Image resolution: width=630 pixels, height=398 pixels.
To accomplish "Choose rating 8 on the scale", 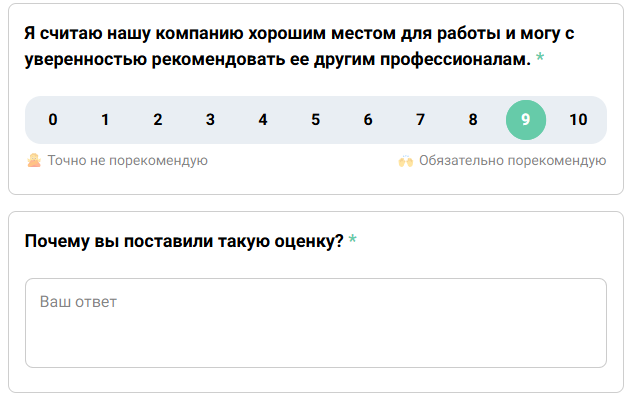I will pos(473,120).
